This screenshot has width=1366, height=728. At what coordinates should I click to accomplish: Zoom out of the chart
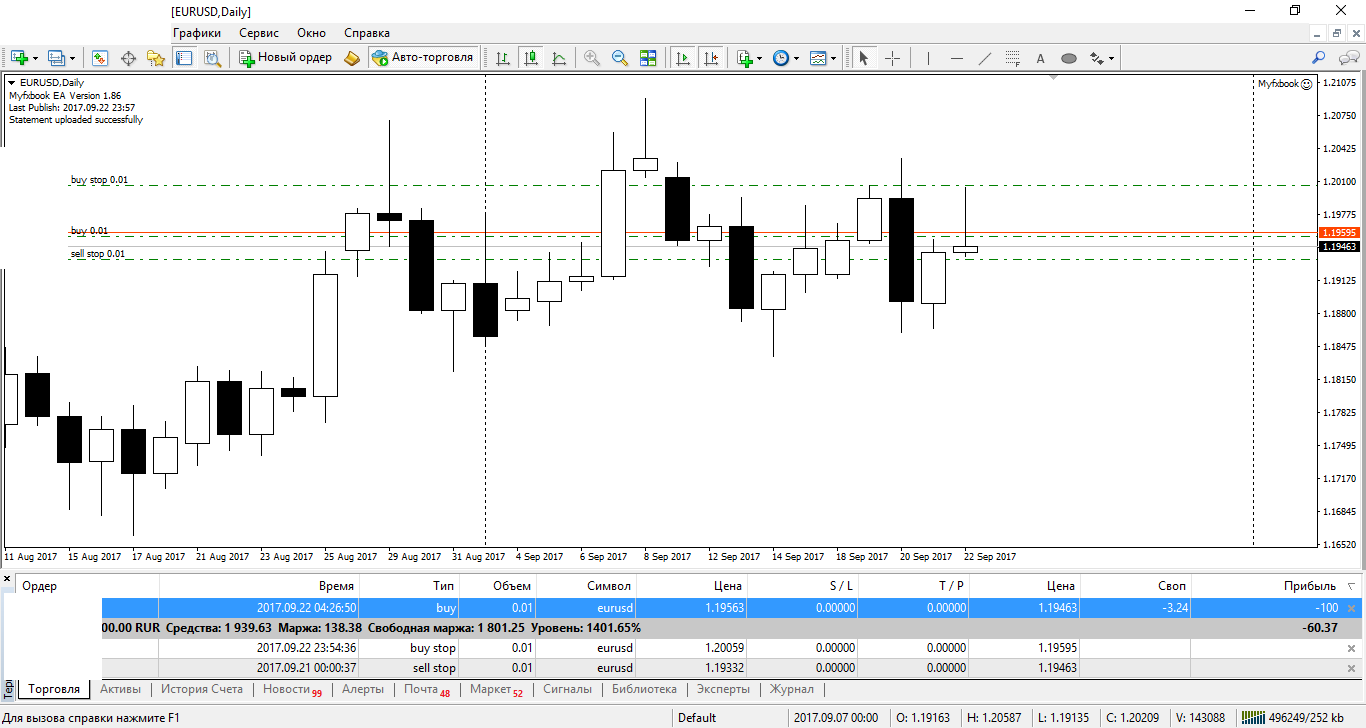coord(620,58)
